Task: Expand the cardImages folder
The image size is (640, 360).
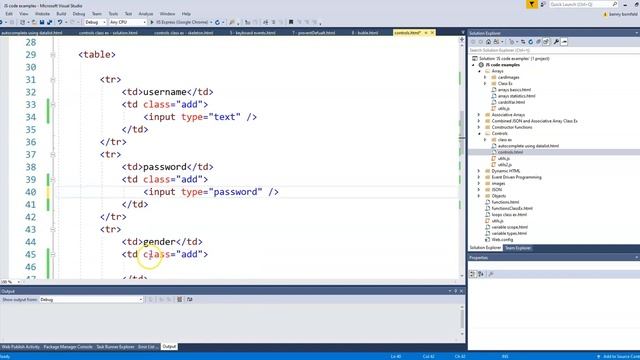Action: coord(485,77)
